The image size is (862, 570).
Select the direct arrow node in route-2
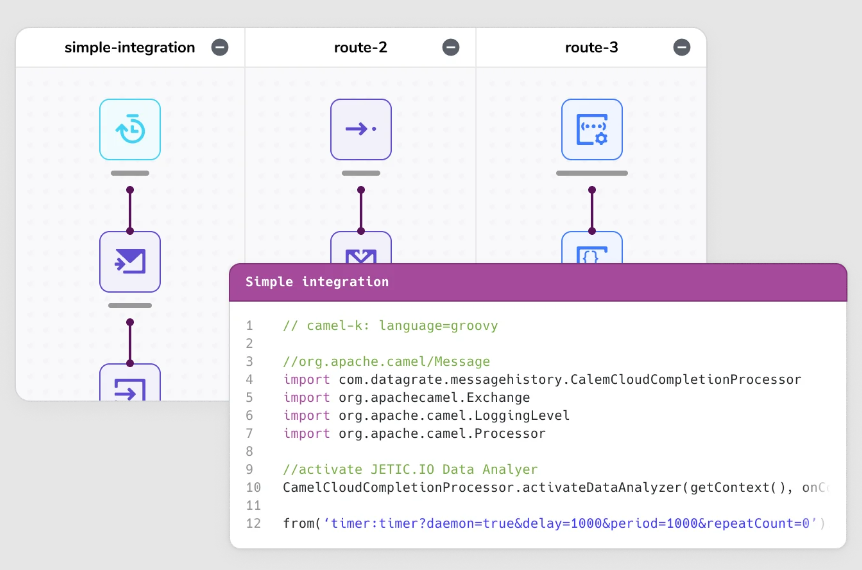coord(361,130)
